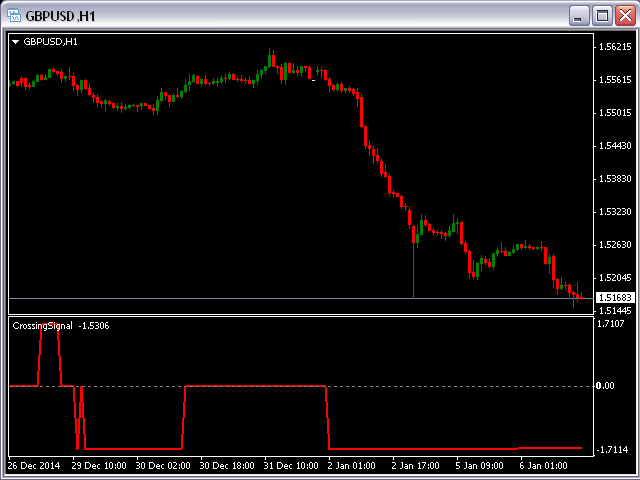Screen dimensions: 640x480
Task: Click price scale value 1.53830
Action: click(615, 179)
